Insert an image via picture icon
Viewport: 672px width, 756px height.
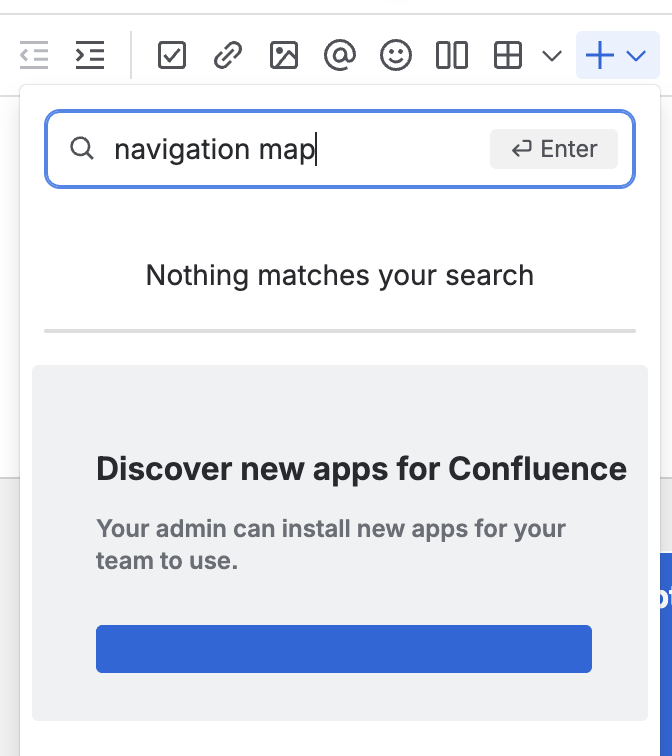point(283,55)
